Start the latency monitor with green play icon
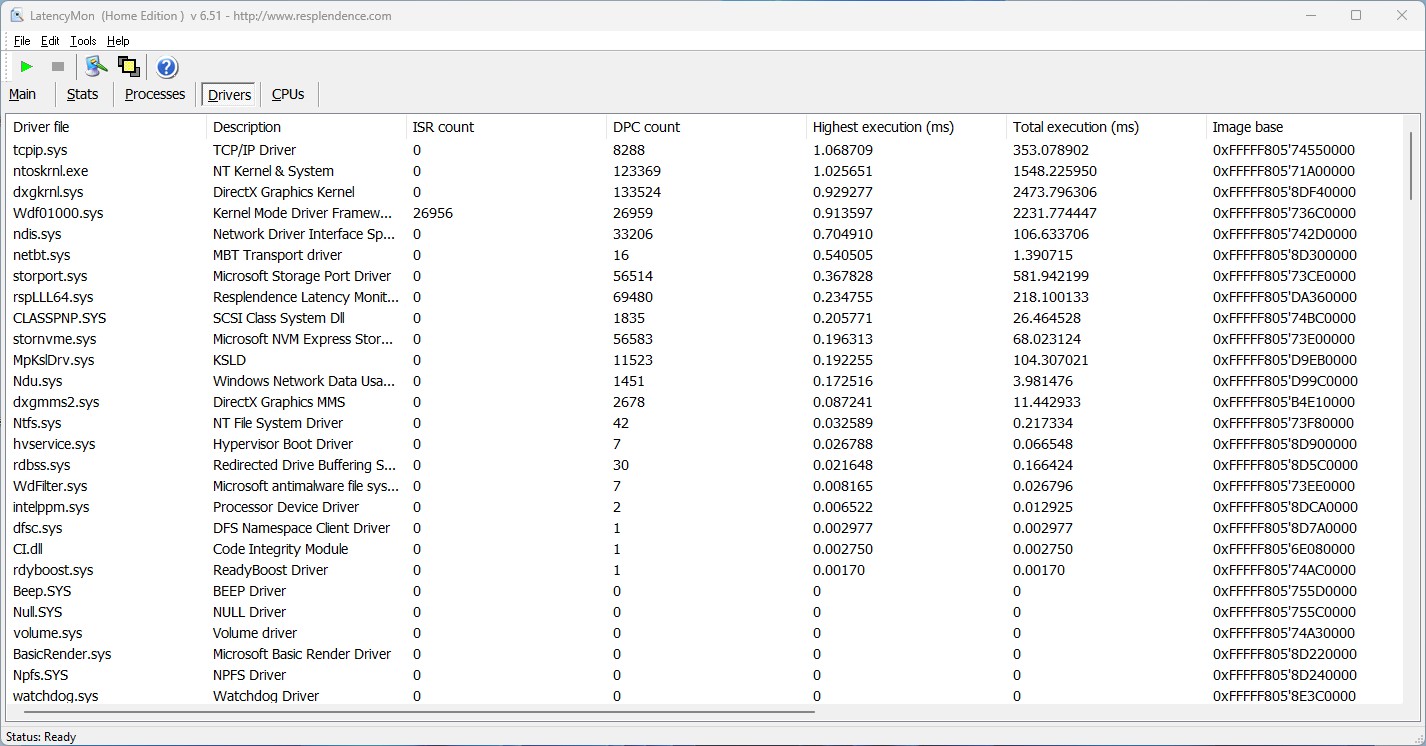 pos(27,67)
